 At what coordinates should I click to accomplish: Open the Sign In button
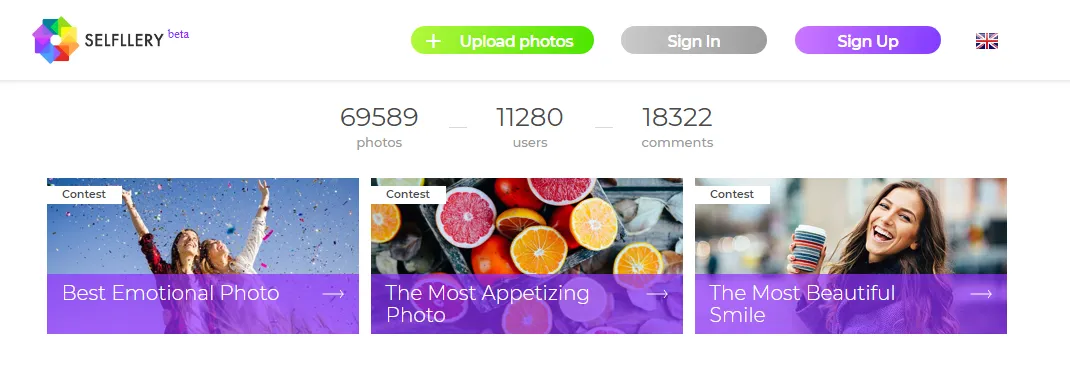pos(693,40)
